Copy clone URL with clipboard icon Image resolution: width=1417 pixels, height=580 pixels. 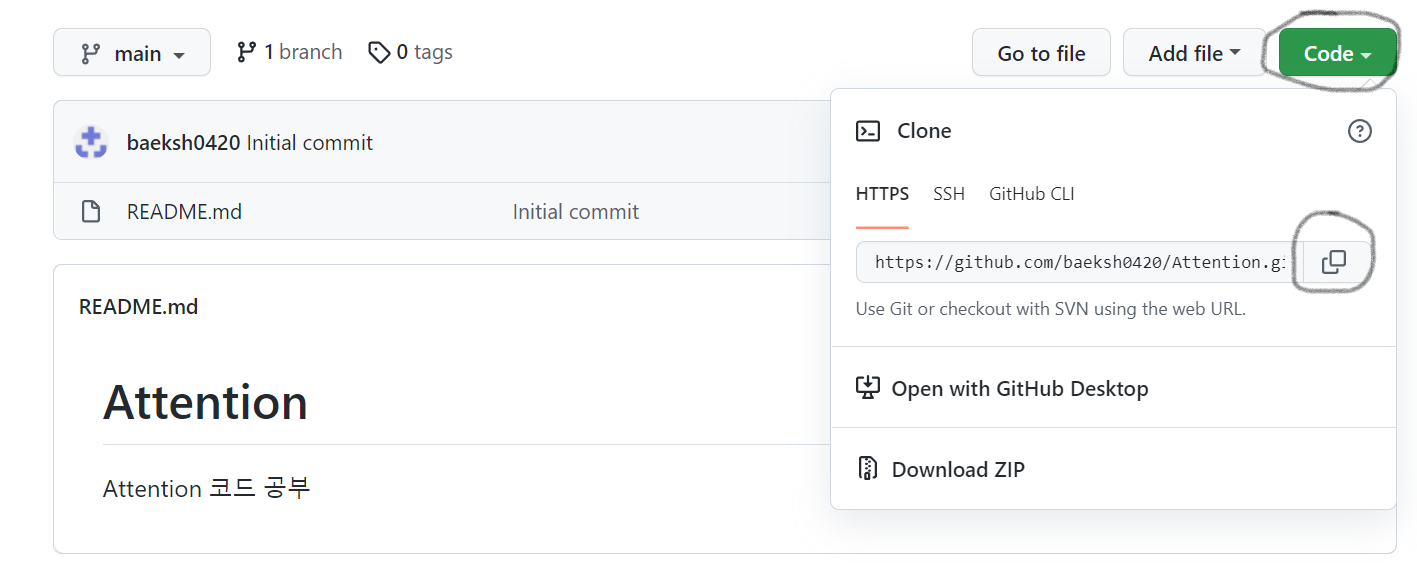(x=1334, y=262)
